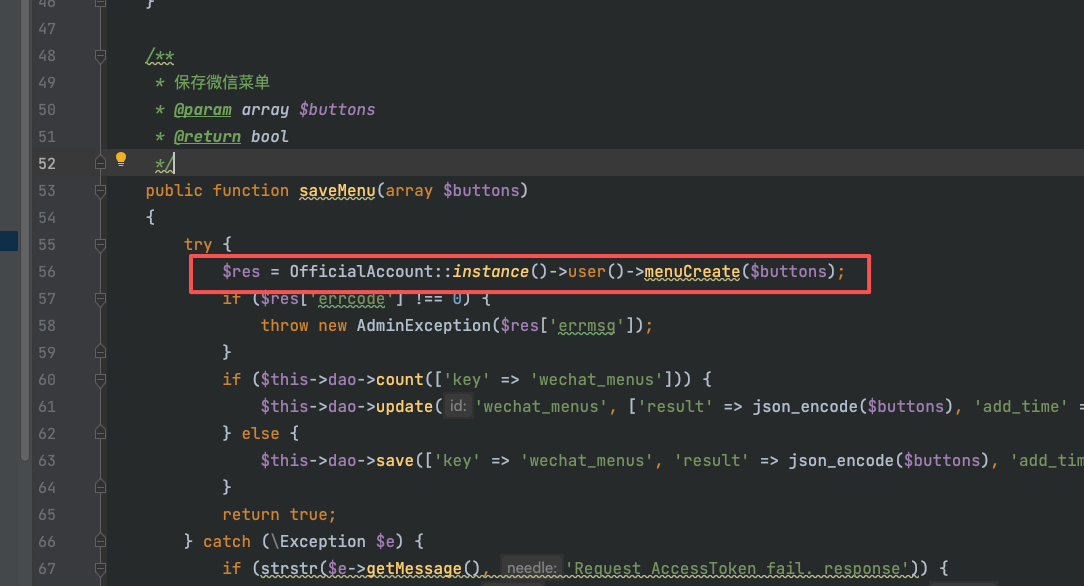This screenshot has width=1084, height=586.
Task: Click the menuCreate method call
Action: click(x=692, y=272)
